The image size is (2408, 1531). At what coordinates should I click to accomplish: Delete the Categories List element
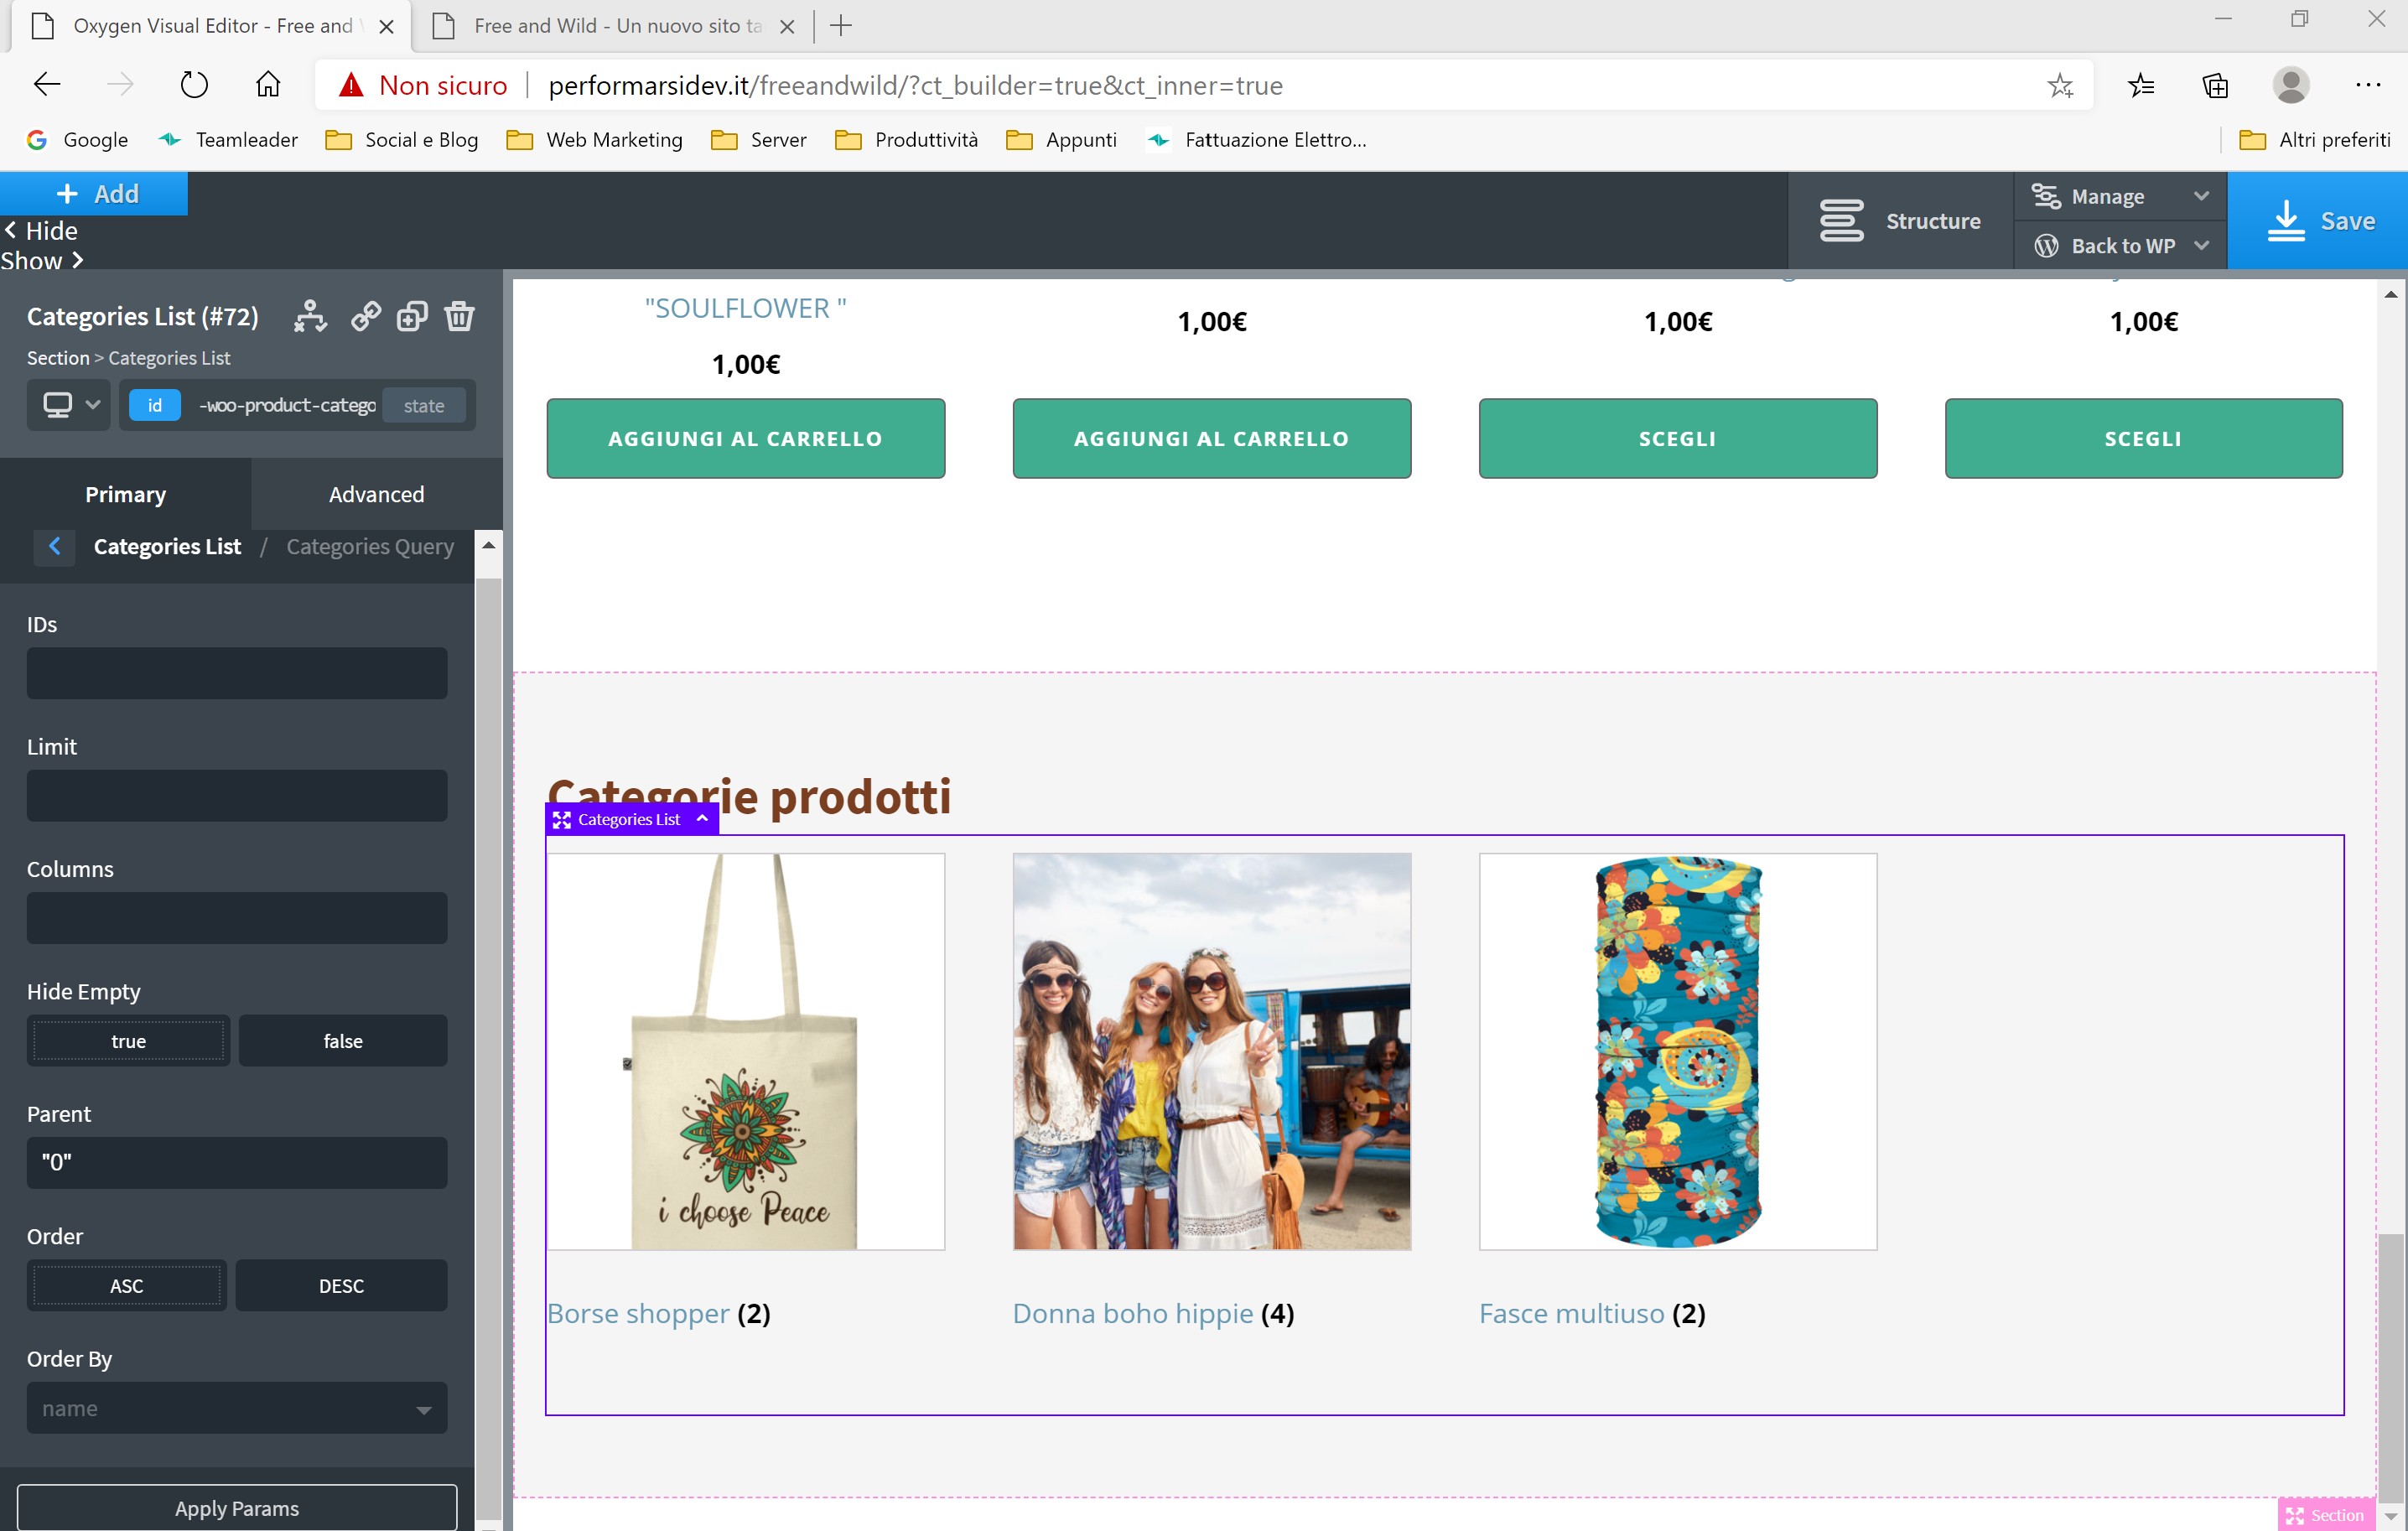click(x=459, y=316)
